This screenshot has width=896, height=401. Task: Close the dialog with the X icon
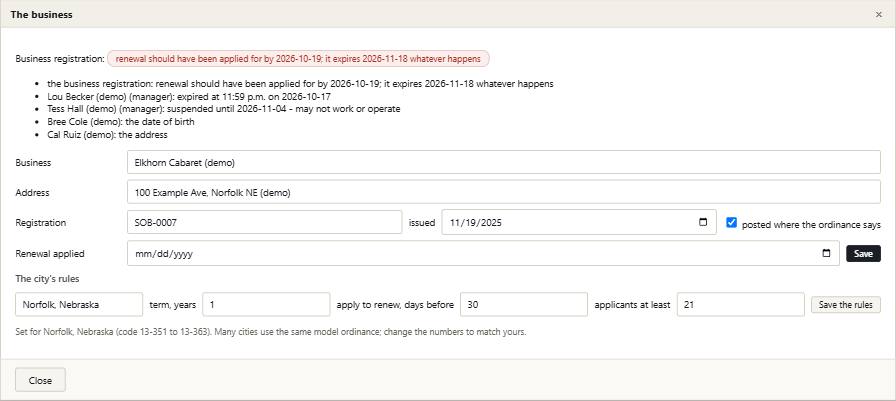pyautogui.click(x=879, y=15)
